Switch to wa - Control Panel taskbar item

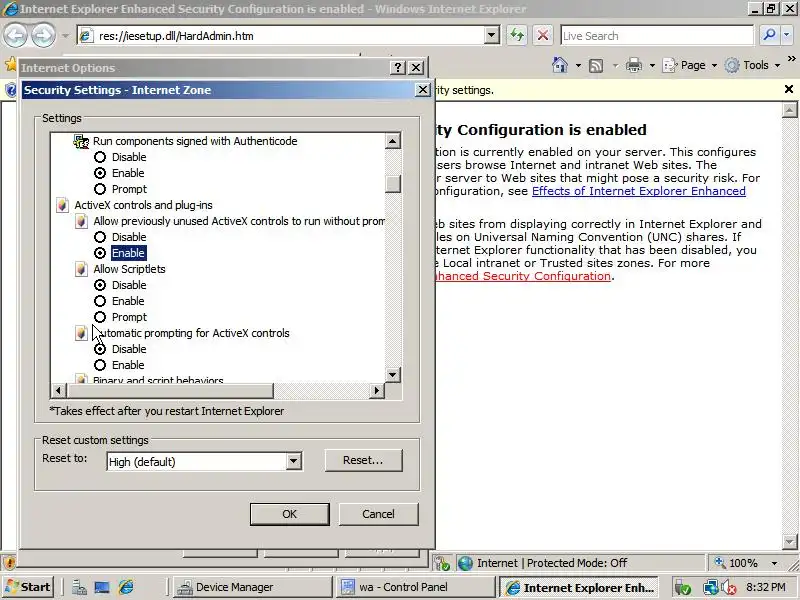tap(415, 587)
